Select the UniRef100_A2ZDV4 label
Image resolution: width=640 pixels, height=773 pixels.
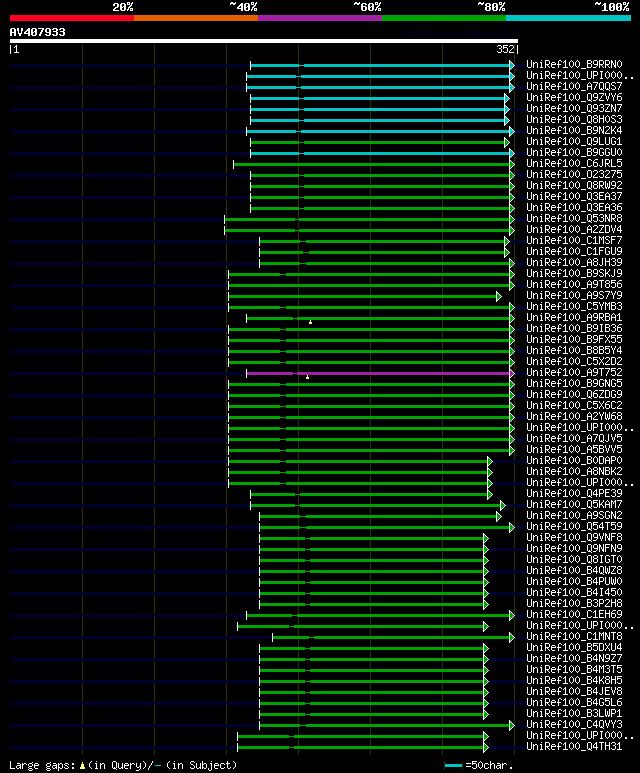[x=574, y=229]
